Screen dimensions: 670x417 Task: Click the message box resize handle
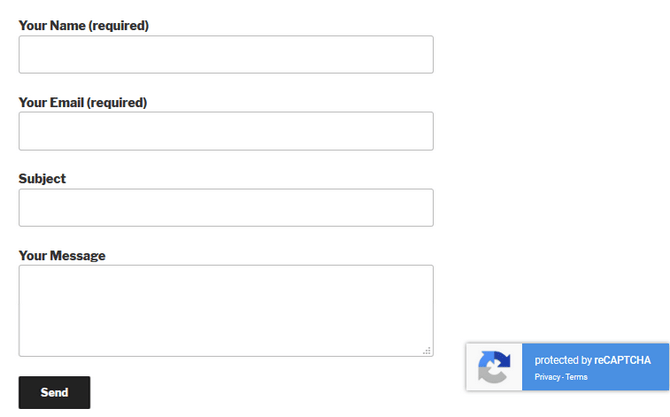point(427,350)
